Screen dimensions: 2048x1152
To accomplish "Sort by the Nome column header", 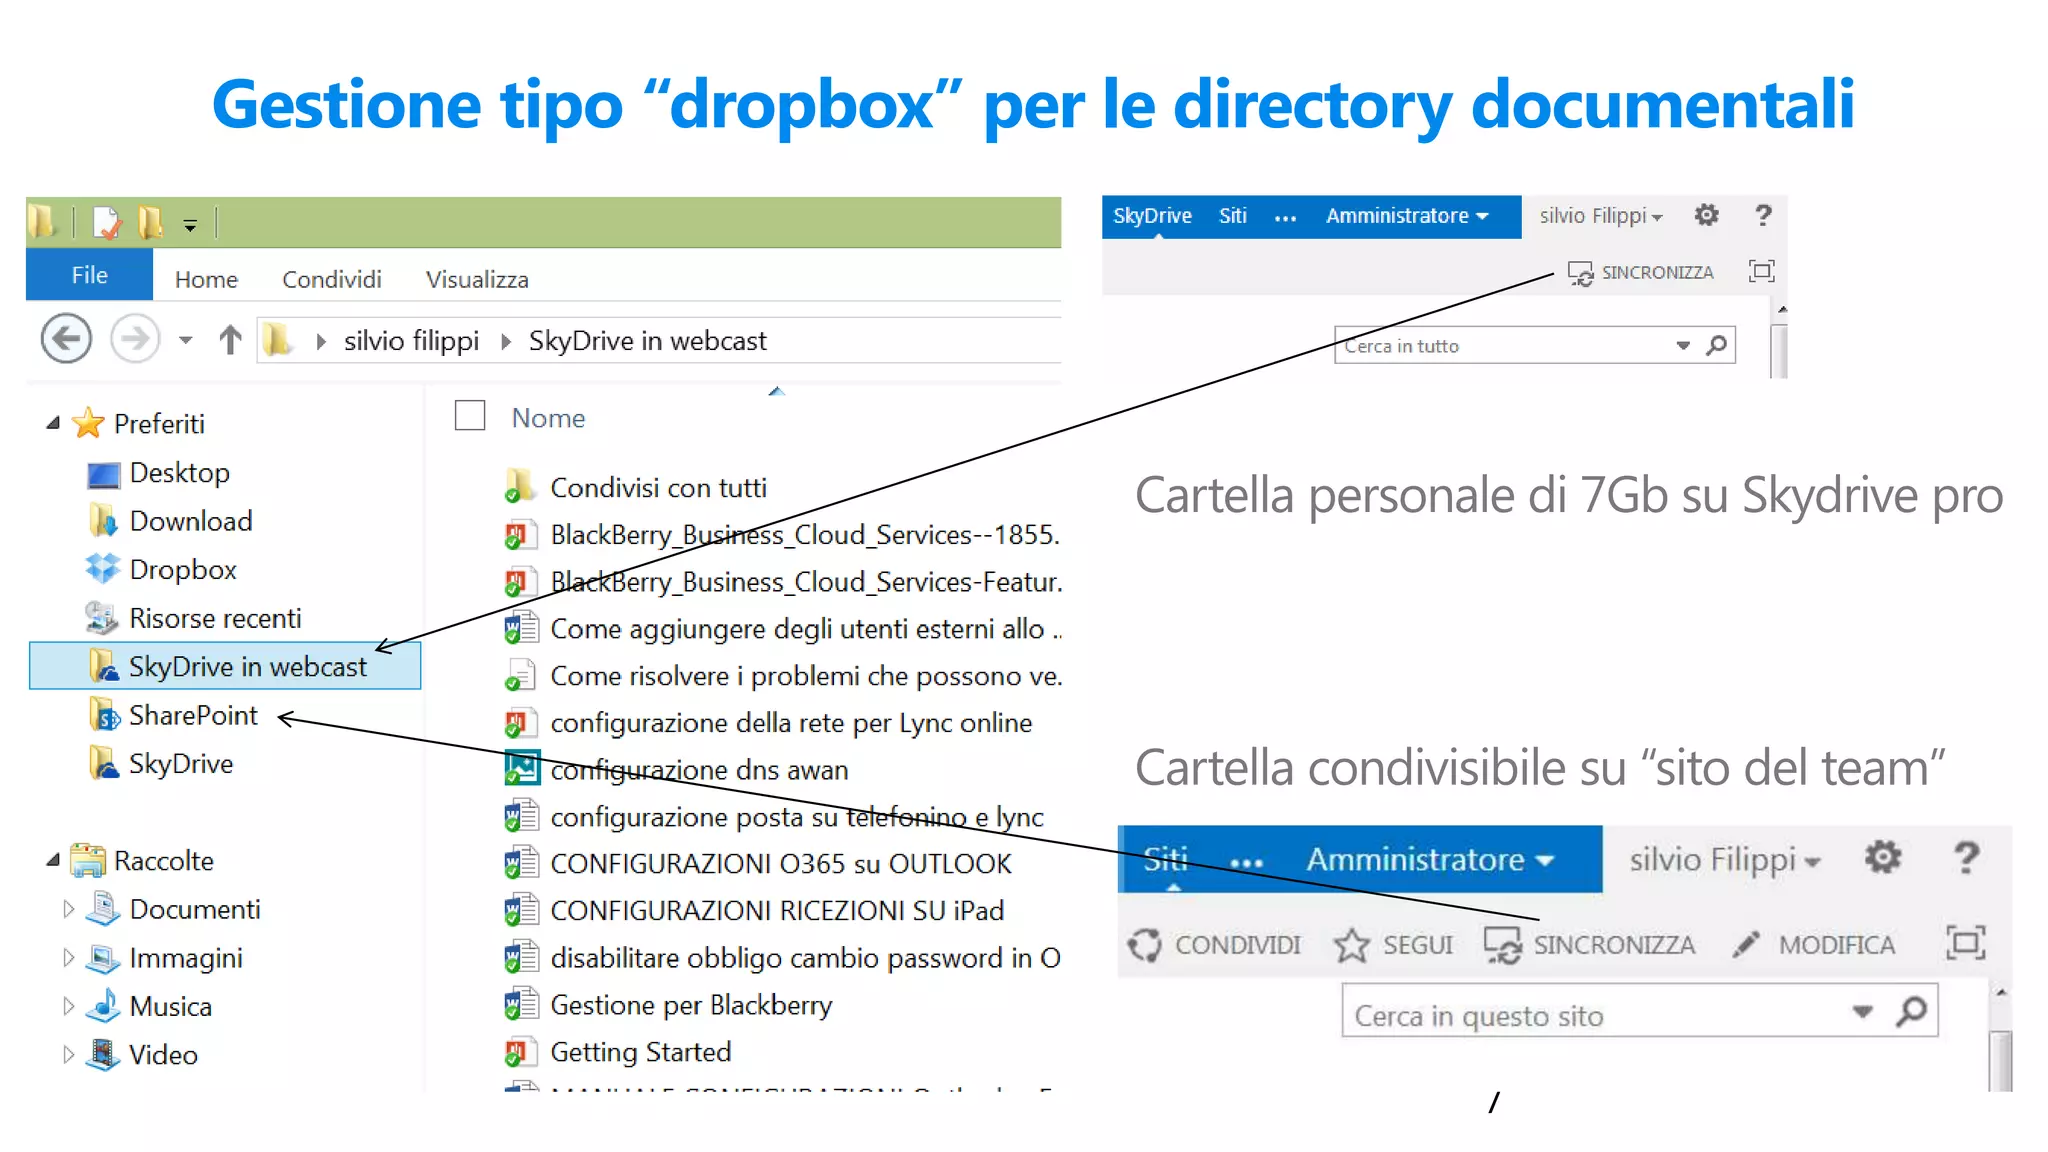I will click(x=548, y=418).
